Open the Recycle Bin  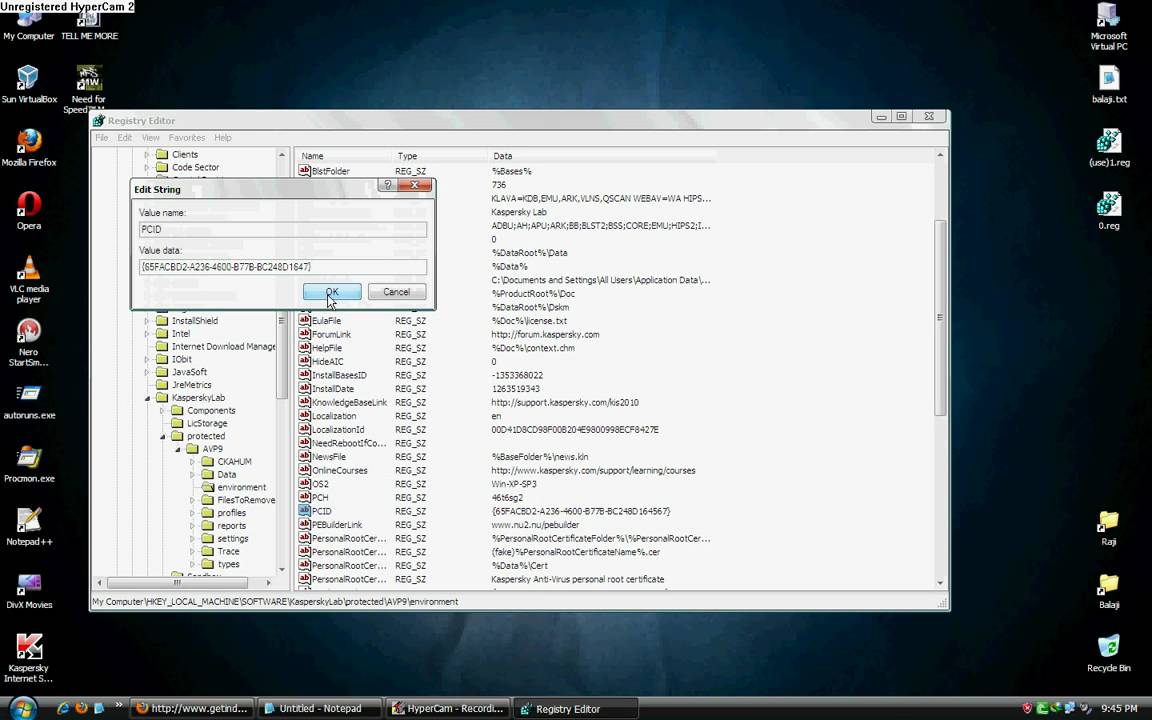pyautogui.click(x=1109, y=654)
